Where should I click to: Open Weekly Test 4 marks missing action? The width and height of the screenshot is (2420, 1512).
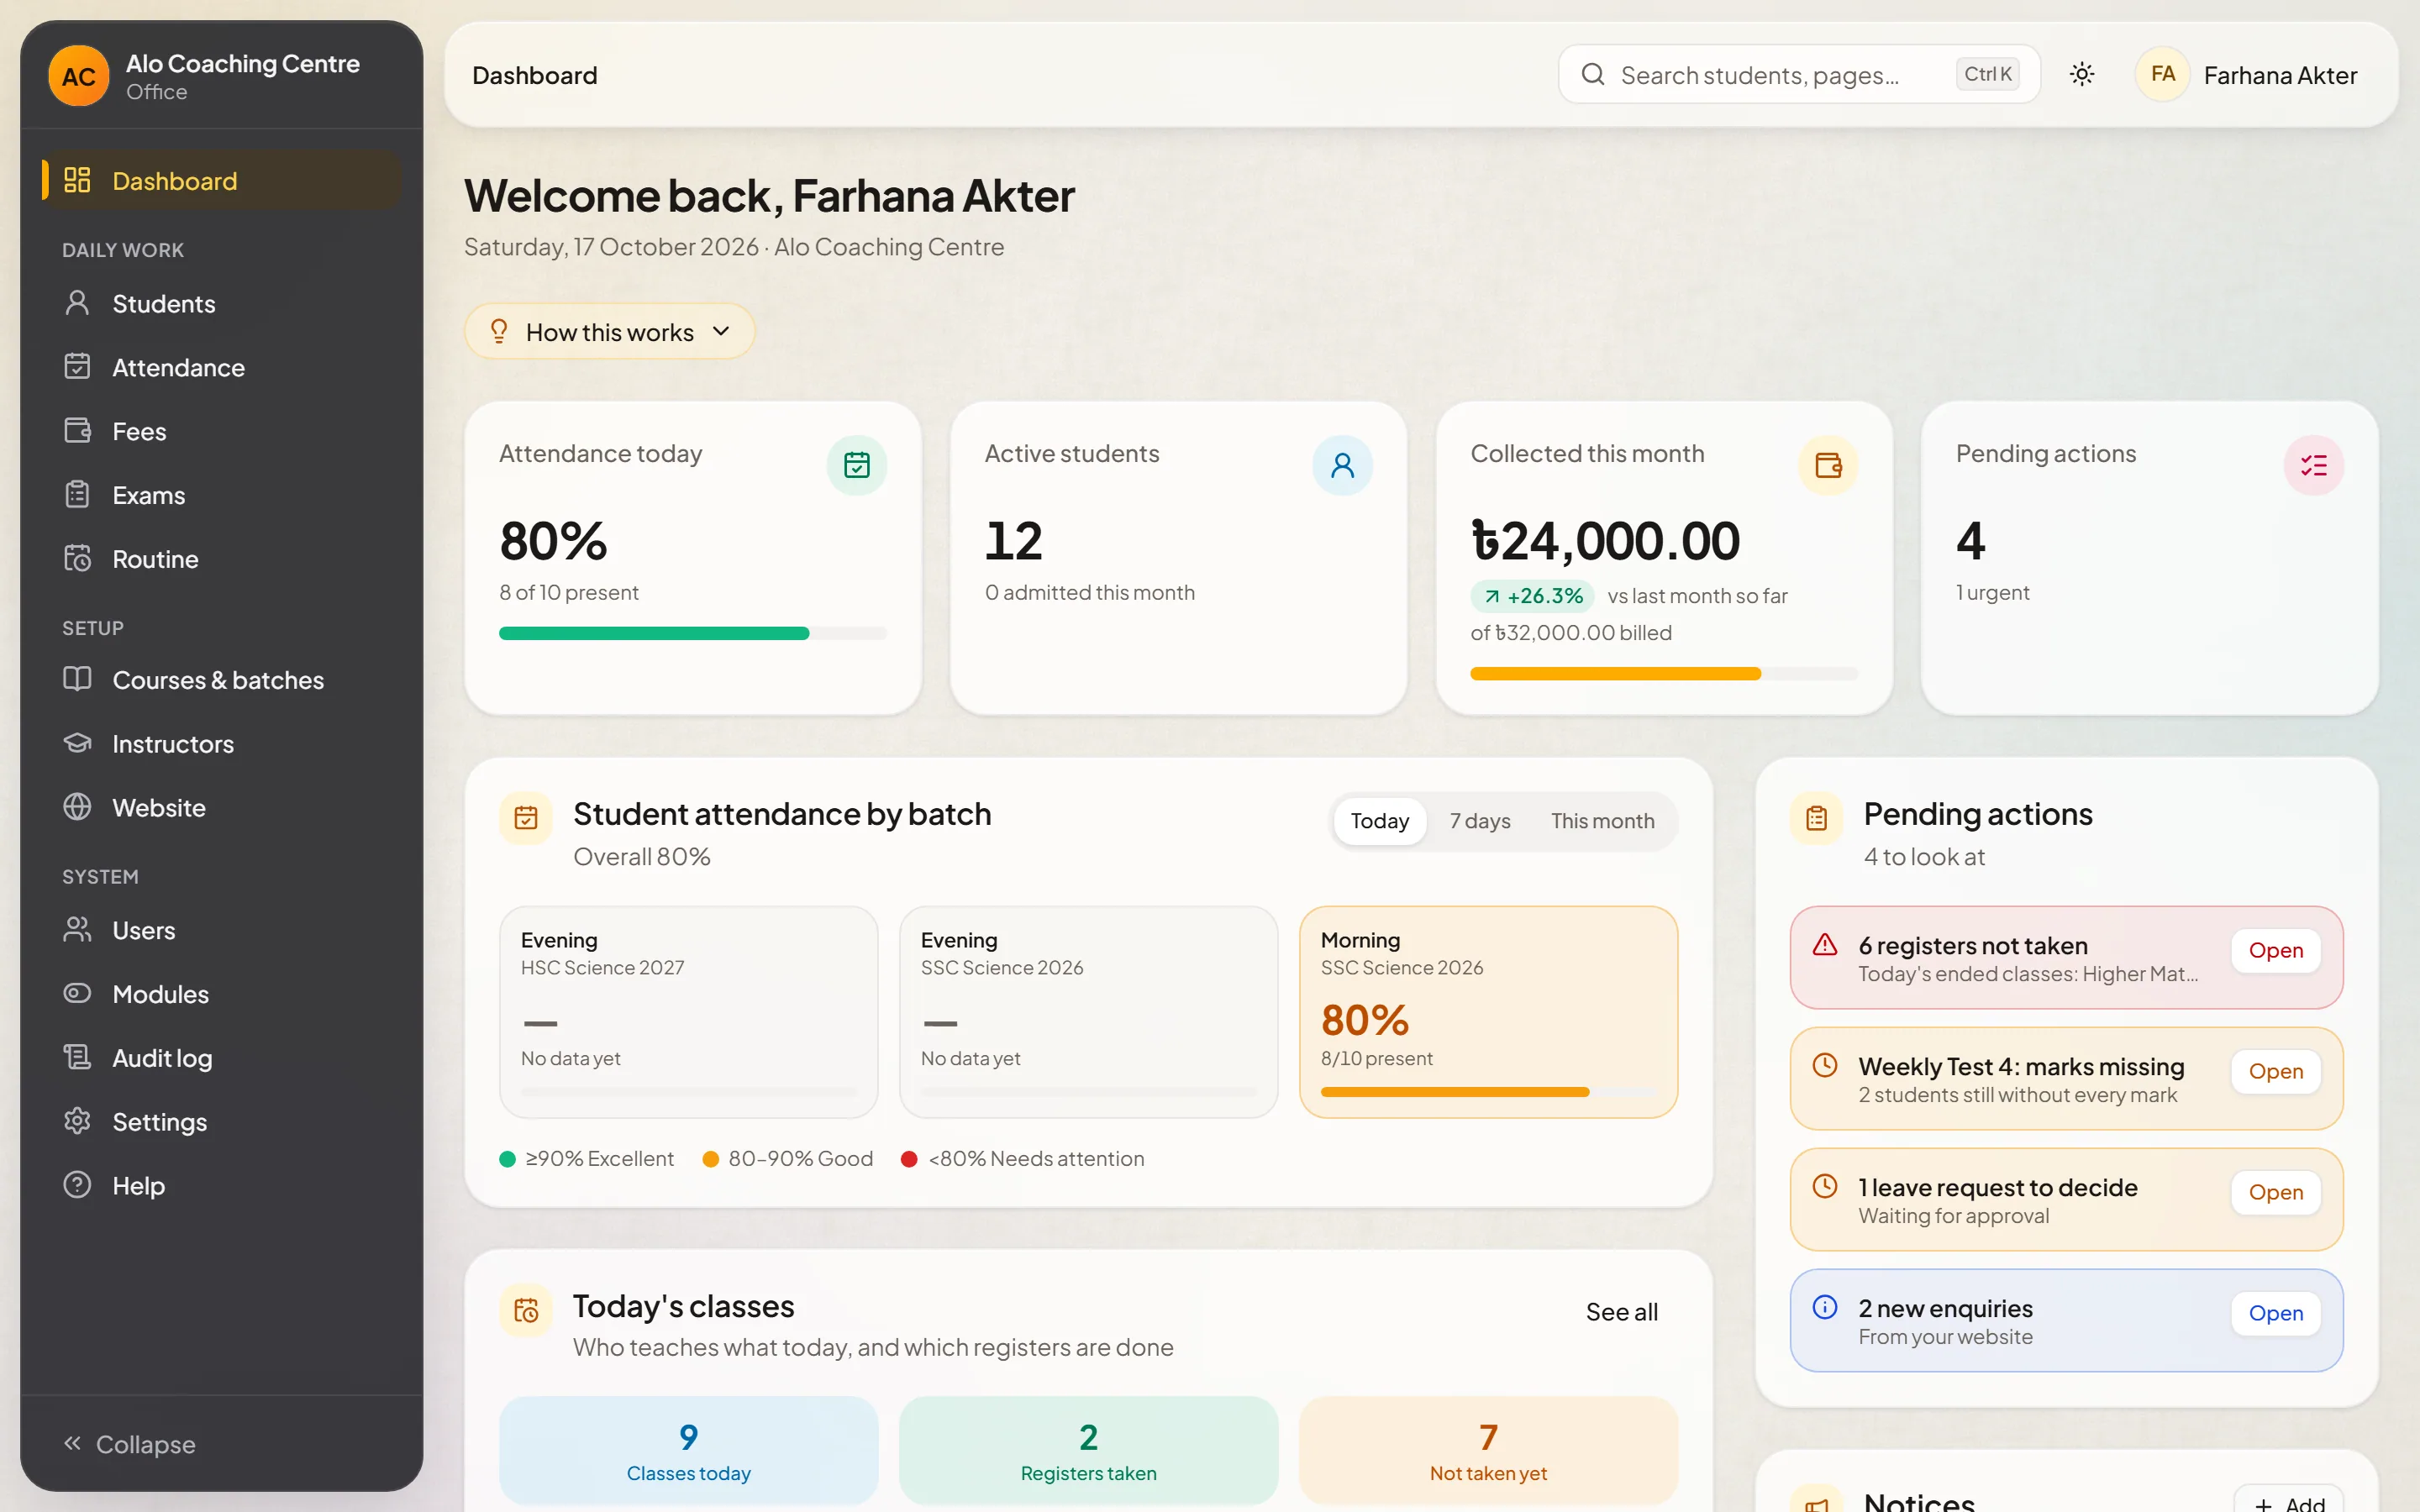pos(2275,1072)
